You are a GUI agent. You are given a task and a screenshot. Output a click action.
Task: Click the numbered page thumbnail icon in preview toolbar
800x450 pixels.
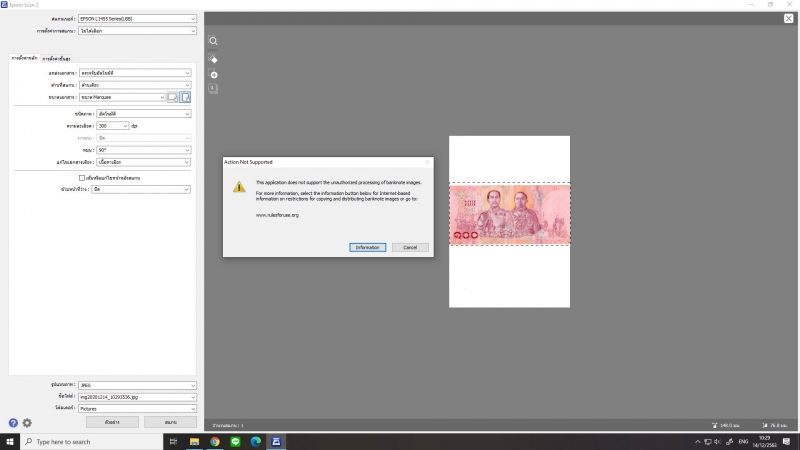[x=213, y=88]
